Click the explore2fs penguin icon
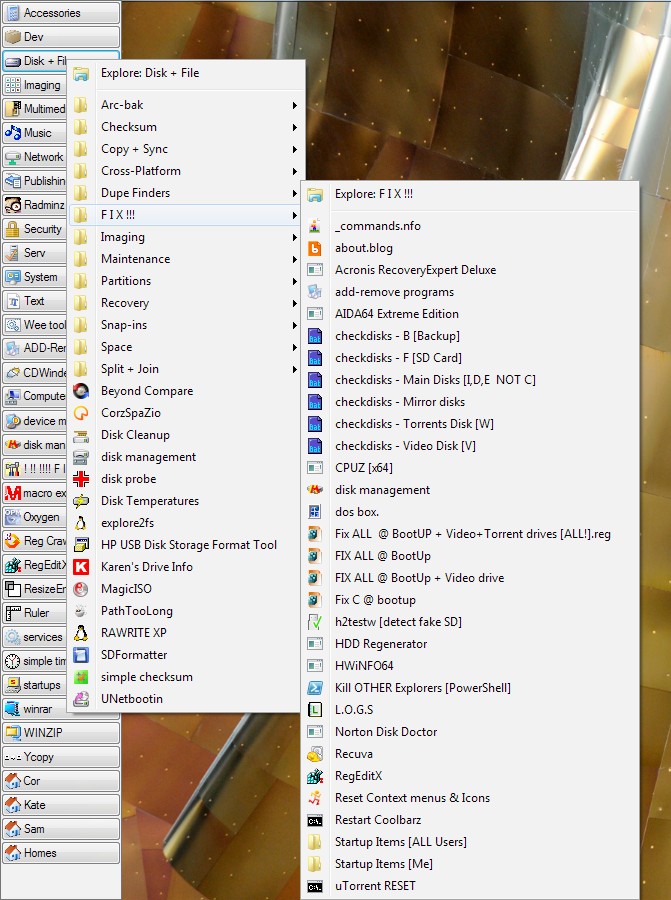 (x=81, y=523)
